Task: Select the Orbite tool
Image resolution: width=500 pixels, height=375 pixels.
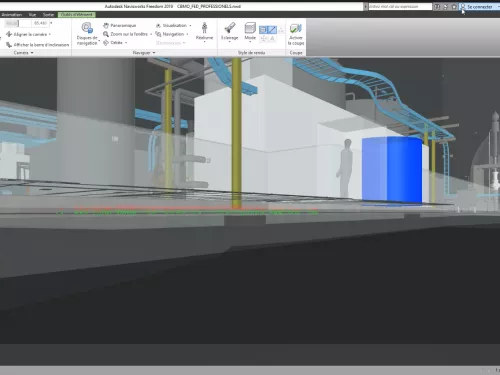Action: (x=113, y=43)
